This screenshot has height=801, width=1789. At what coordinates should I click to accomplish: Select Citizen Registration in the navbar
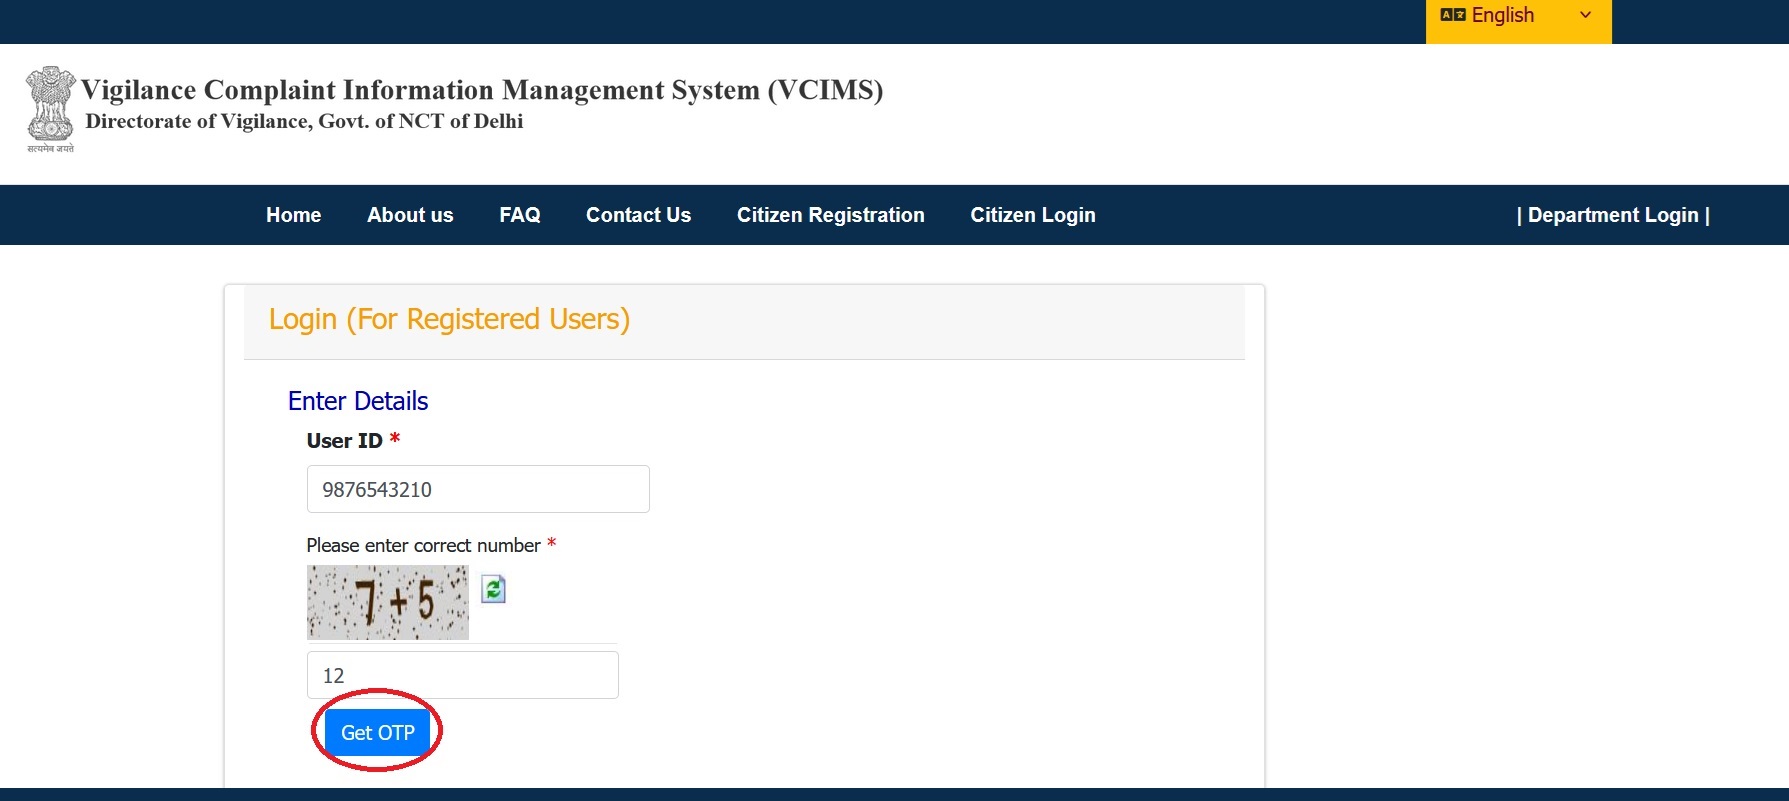click(830, 215)
